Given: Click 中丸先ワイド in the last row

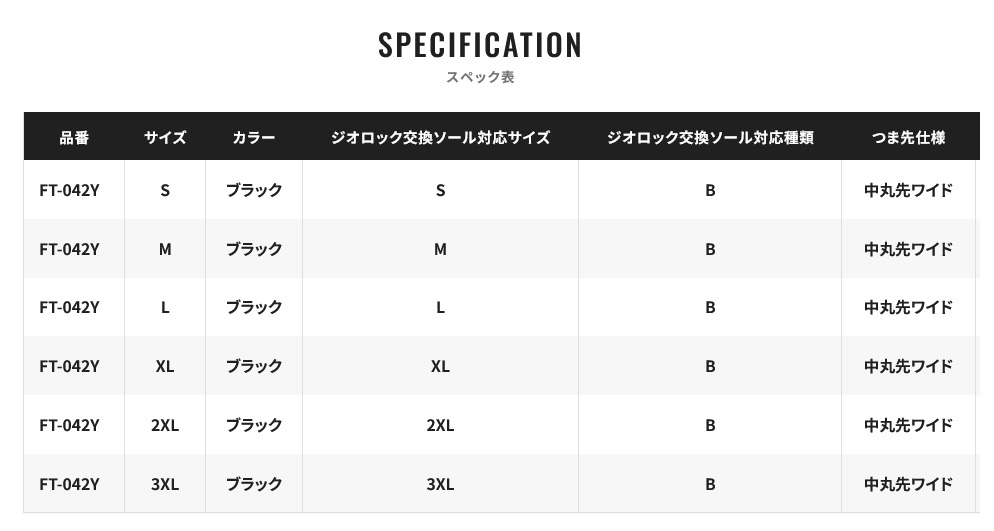Looking at the screenshot, I should tap(908, 484).
